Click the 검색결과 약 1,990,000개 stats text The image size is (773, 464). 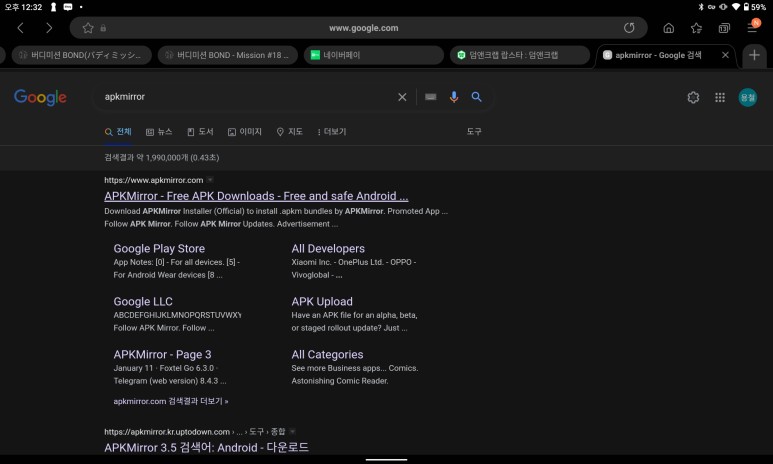click(162, 158)
